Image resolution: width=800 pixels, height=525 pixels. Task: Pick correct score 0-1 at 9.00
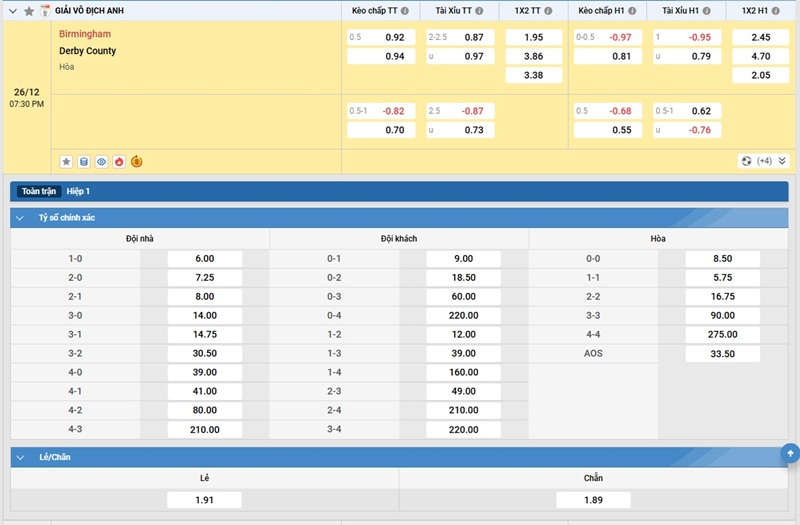coord(463,259)
